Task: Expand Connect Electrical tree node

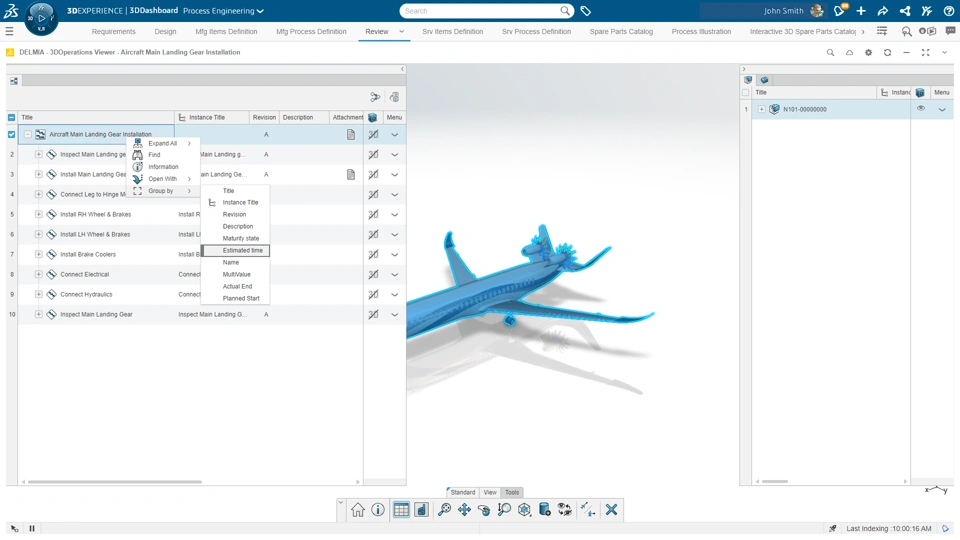Action: 39,274
